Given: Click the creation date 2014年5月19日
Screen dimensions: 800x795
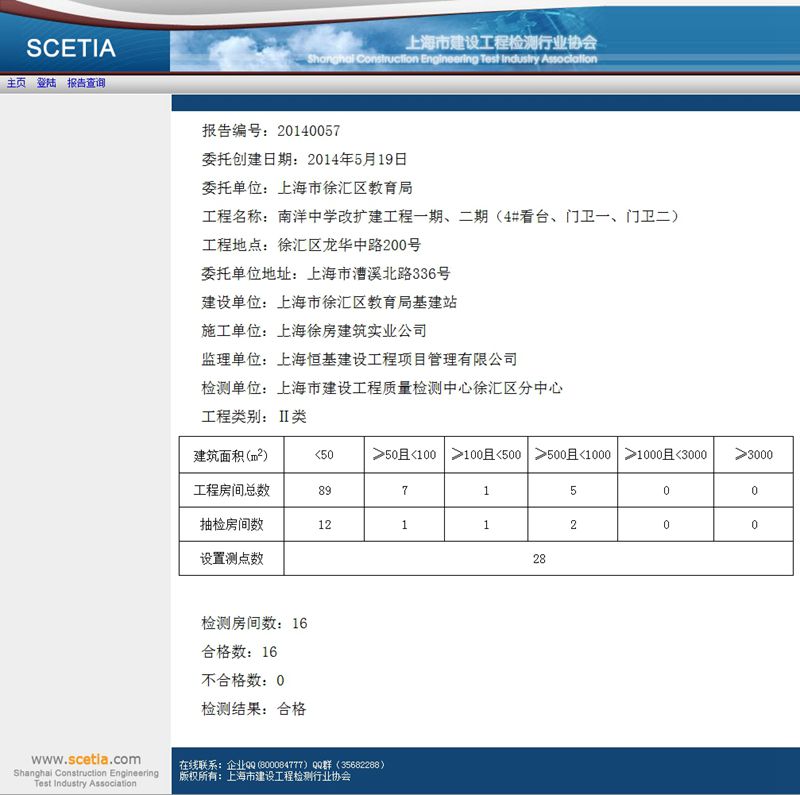Looking at the screenshot, I should 357,159.
